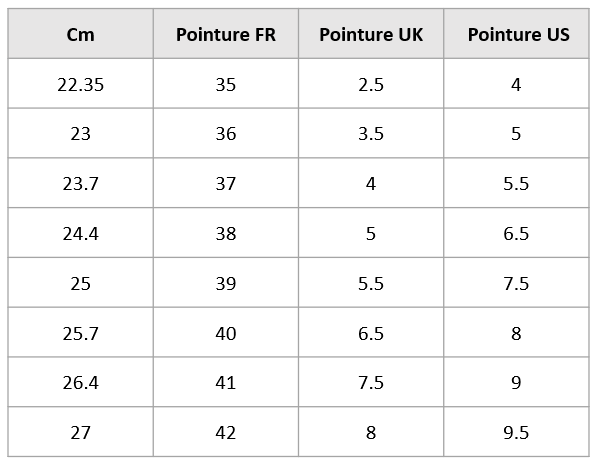Screen dimensions: 597x468
Task: Select the FR size 37 cell
Action: [x=226, y=183]
